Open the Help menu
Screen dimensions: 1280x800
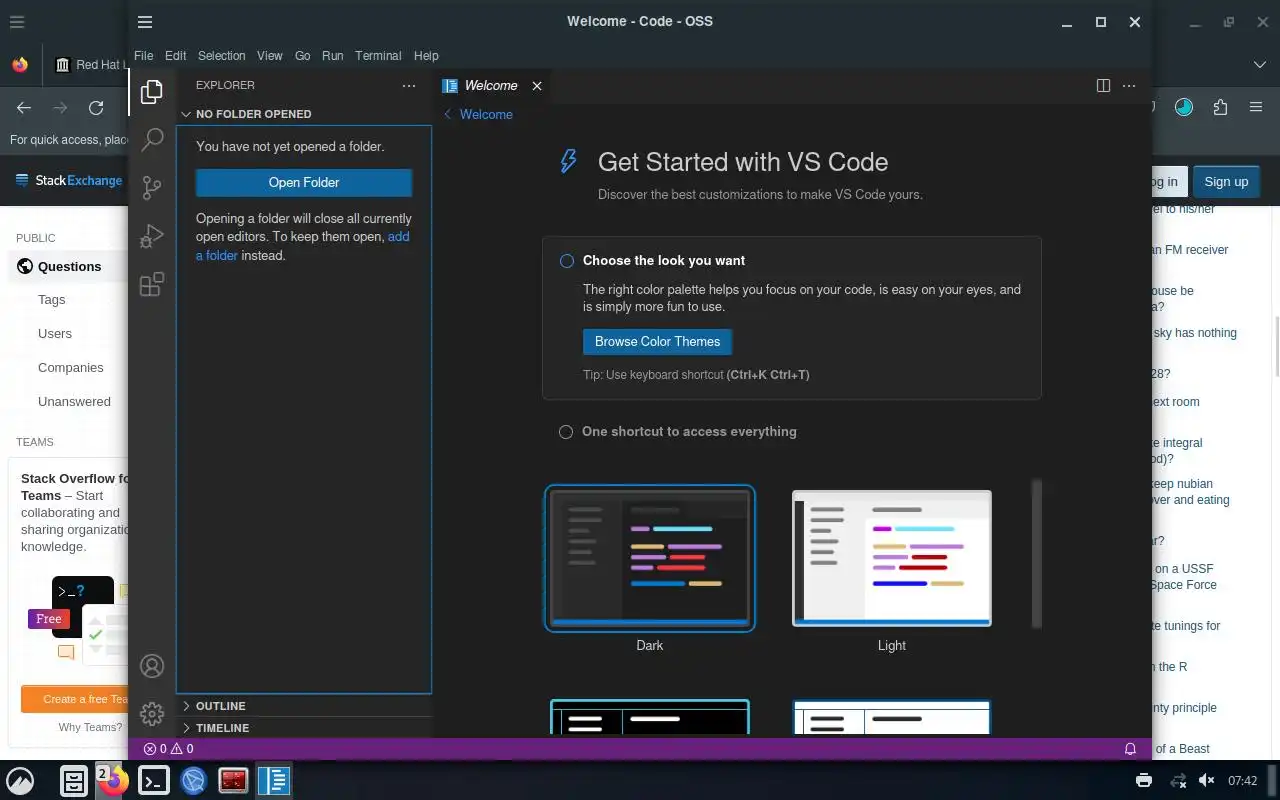tap(426, 56)
